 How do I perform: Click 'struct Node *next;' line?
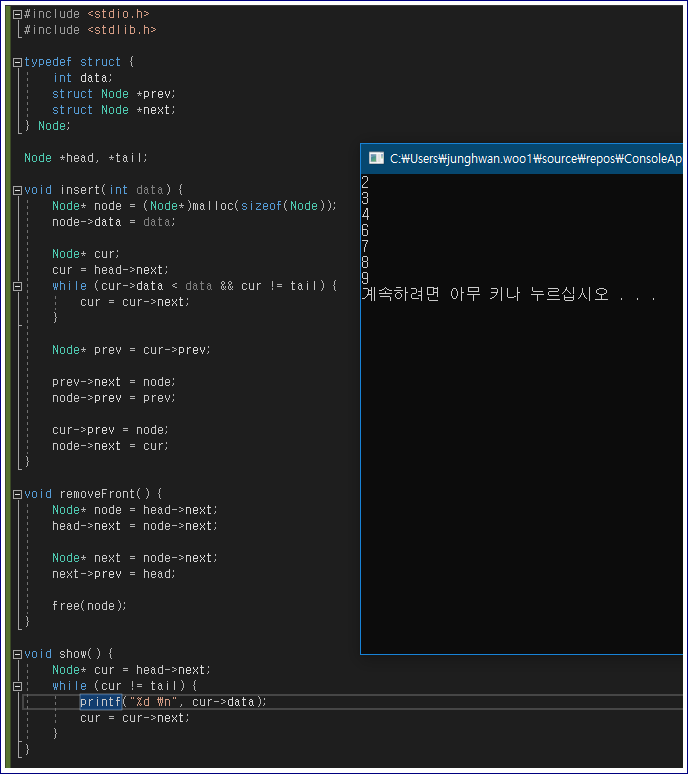pos(114,110)
